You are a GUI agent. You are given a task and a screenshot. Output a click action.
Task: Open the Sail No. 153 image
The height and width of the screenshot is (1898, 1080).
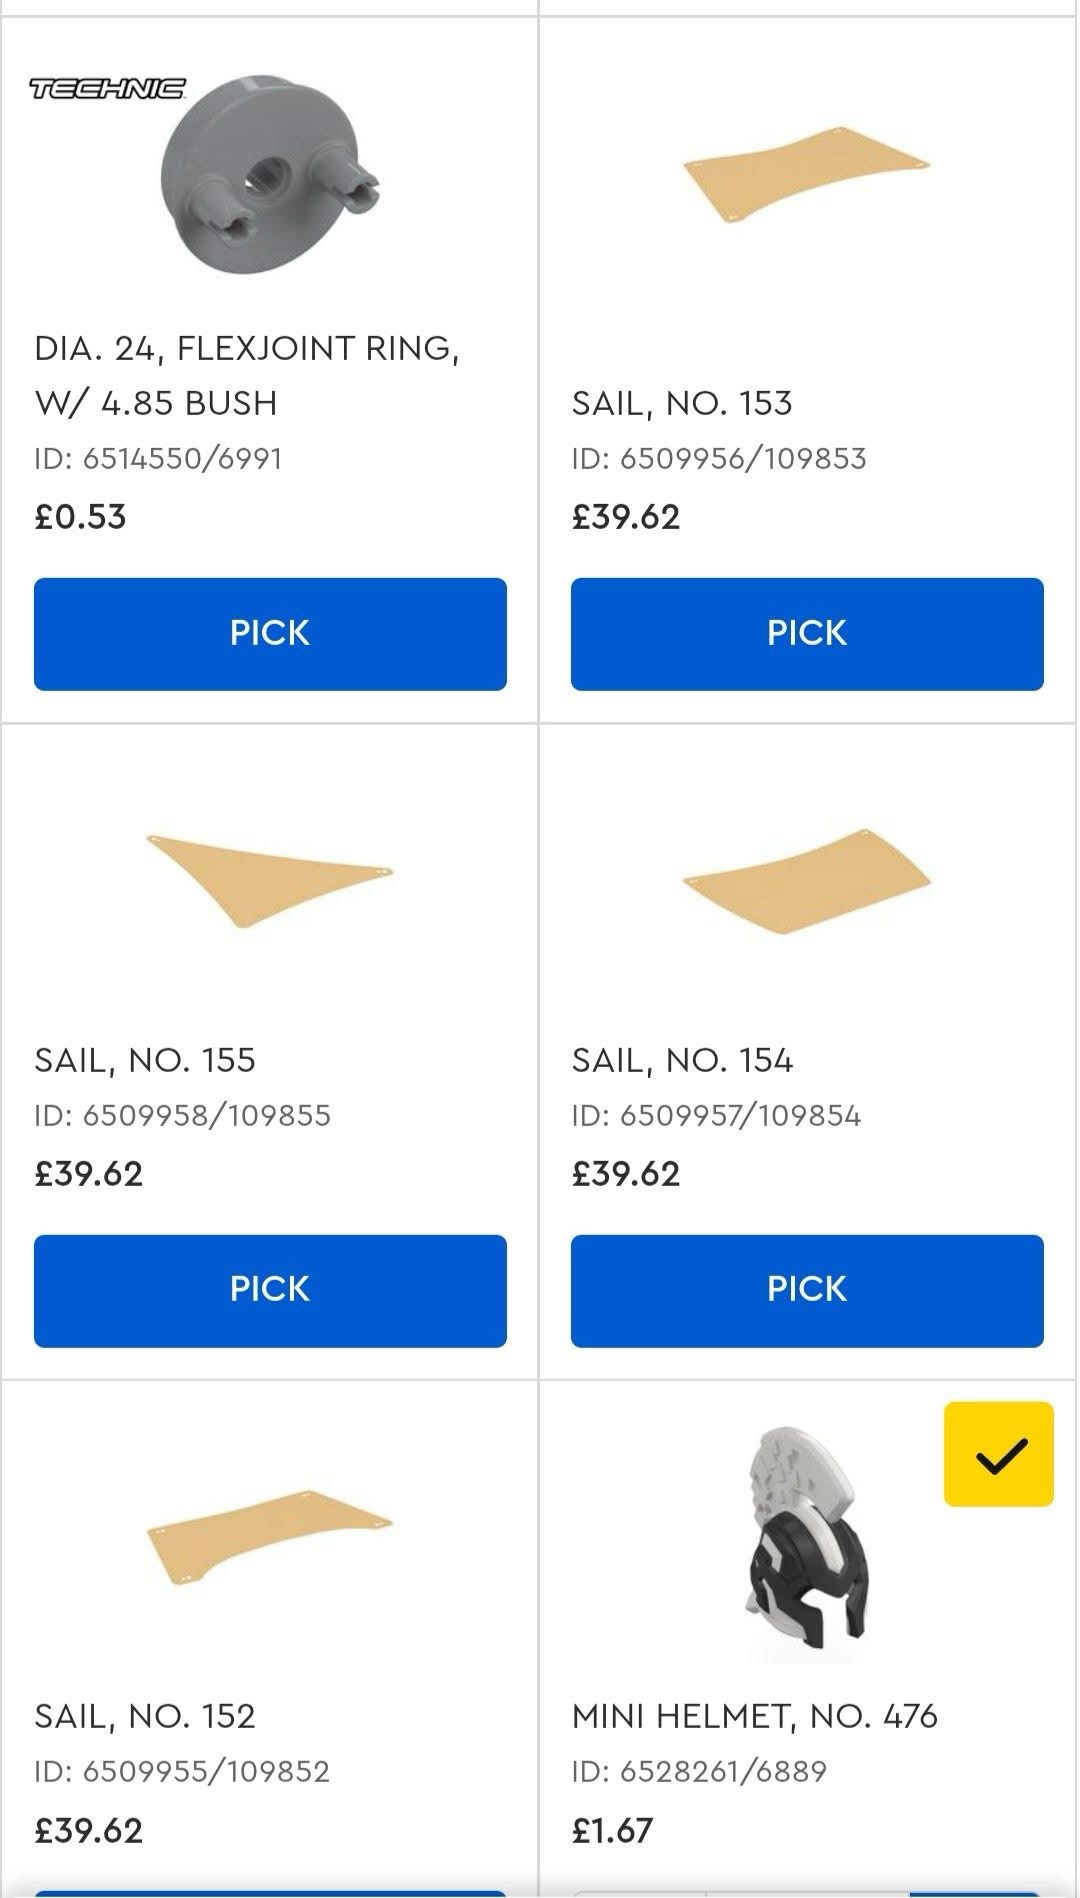tap(806, 174)
